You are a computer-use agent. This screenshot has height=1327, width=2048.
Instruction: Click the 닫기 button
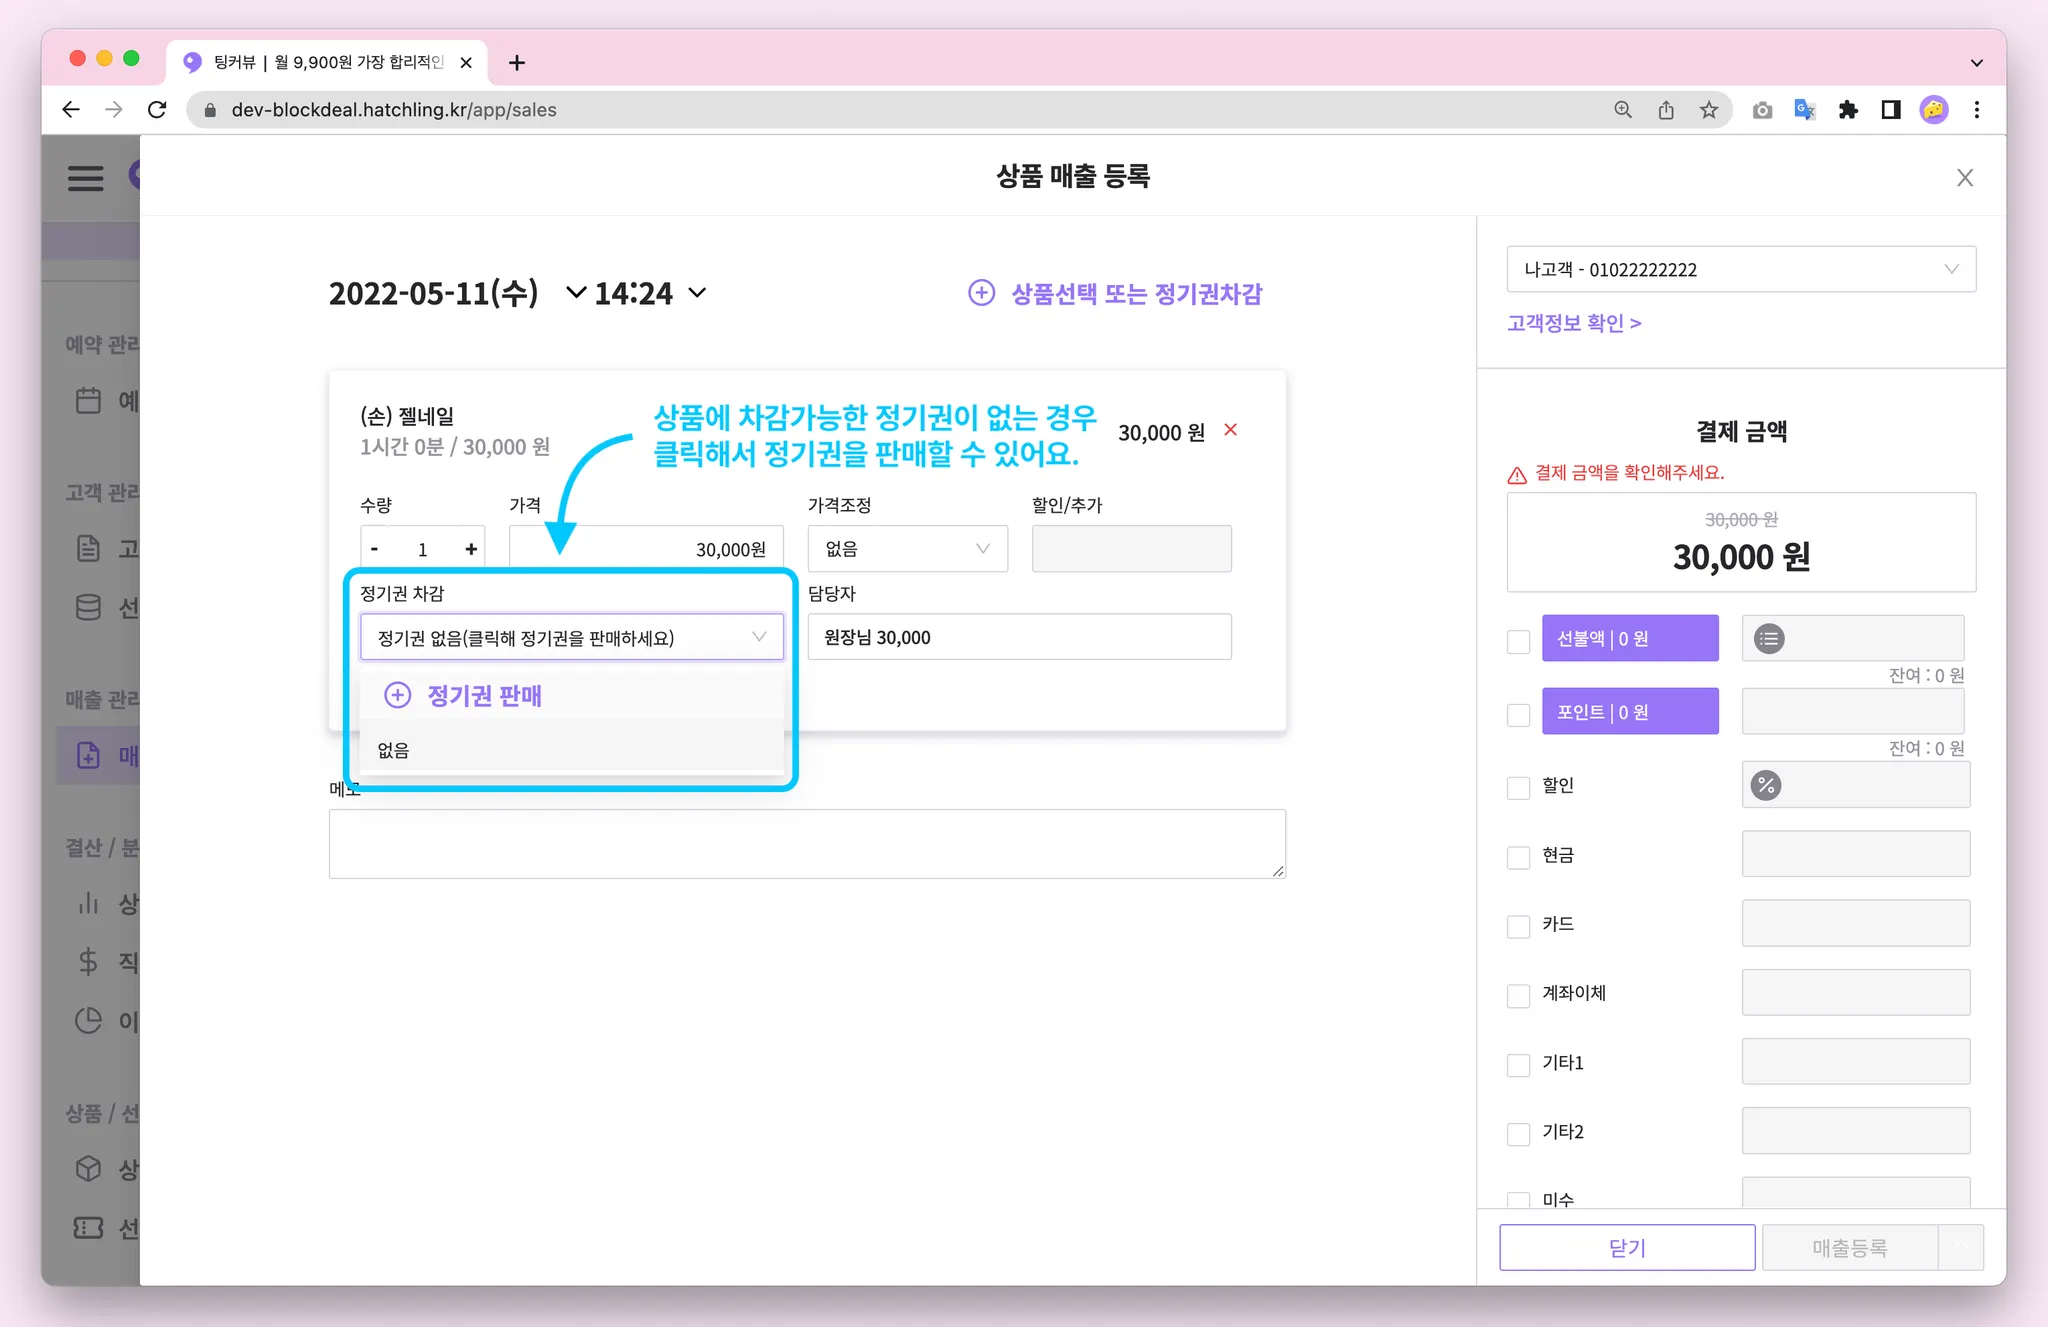(x=1626, y=1247)
